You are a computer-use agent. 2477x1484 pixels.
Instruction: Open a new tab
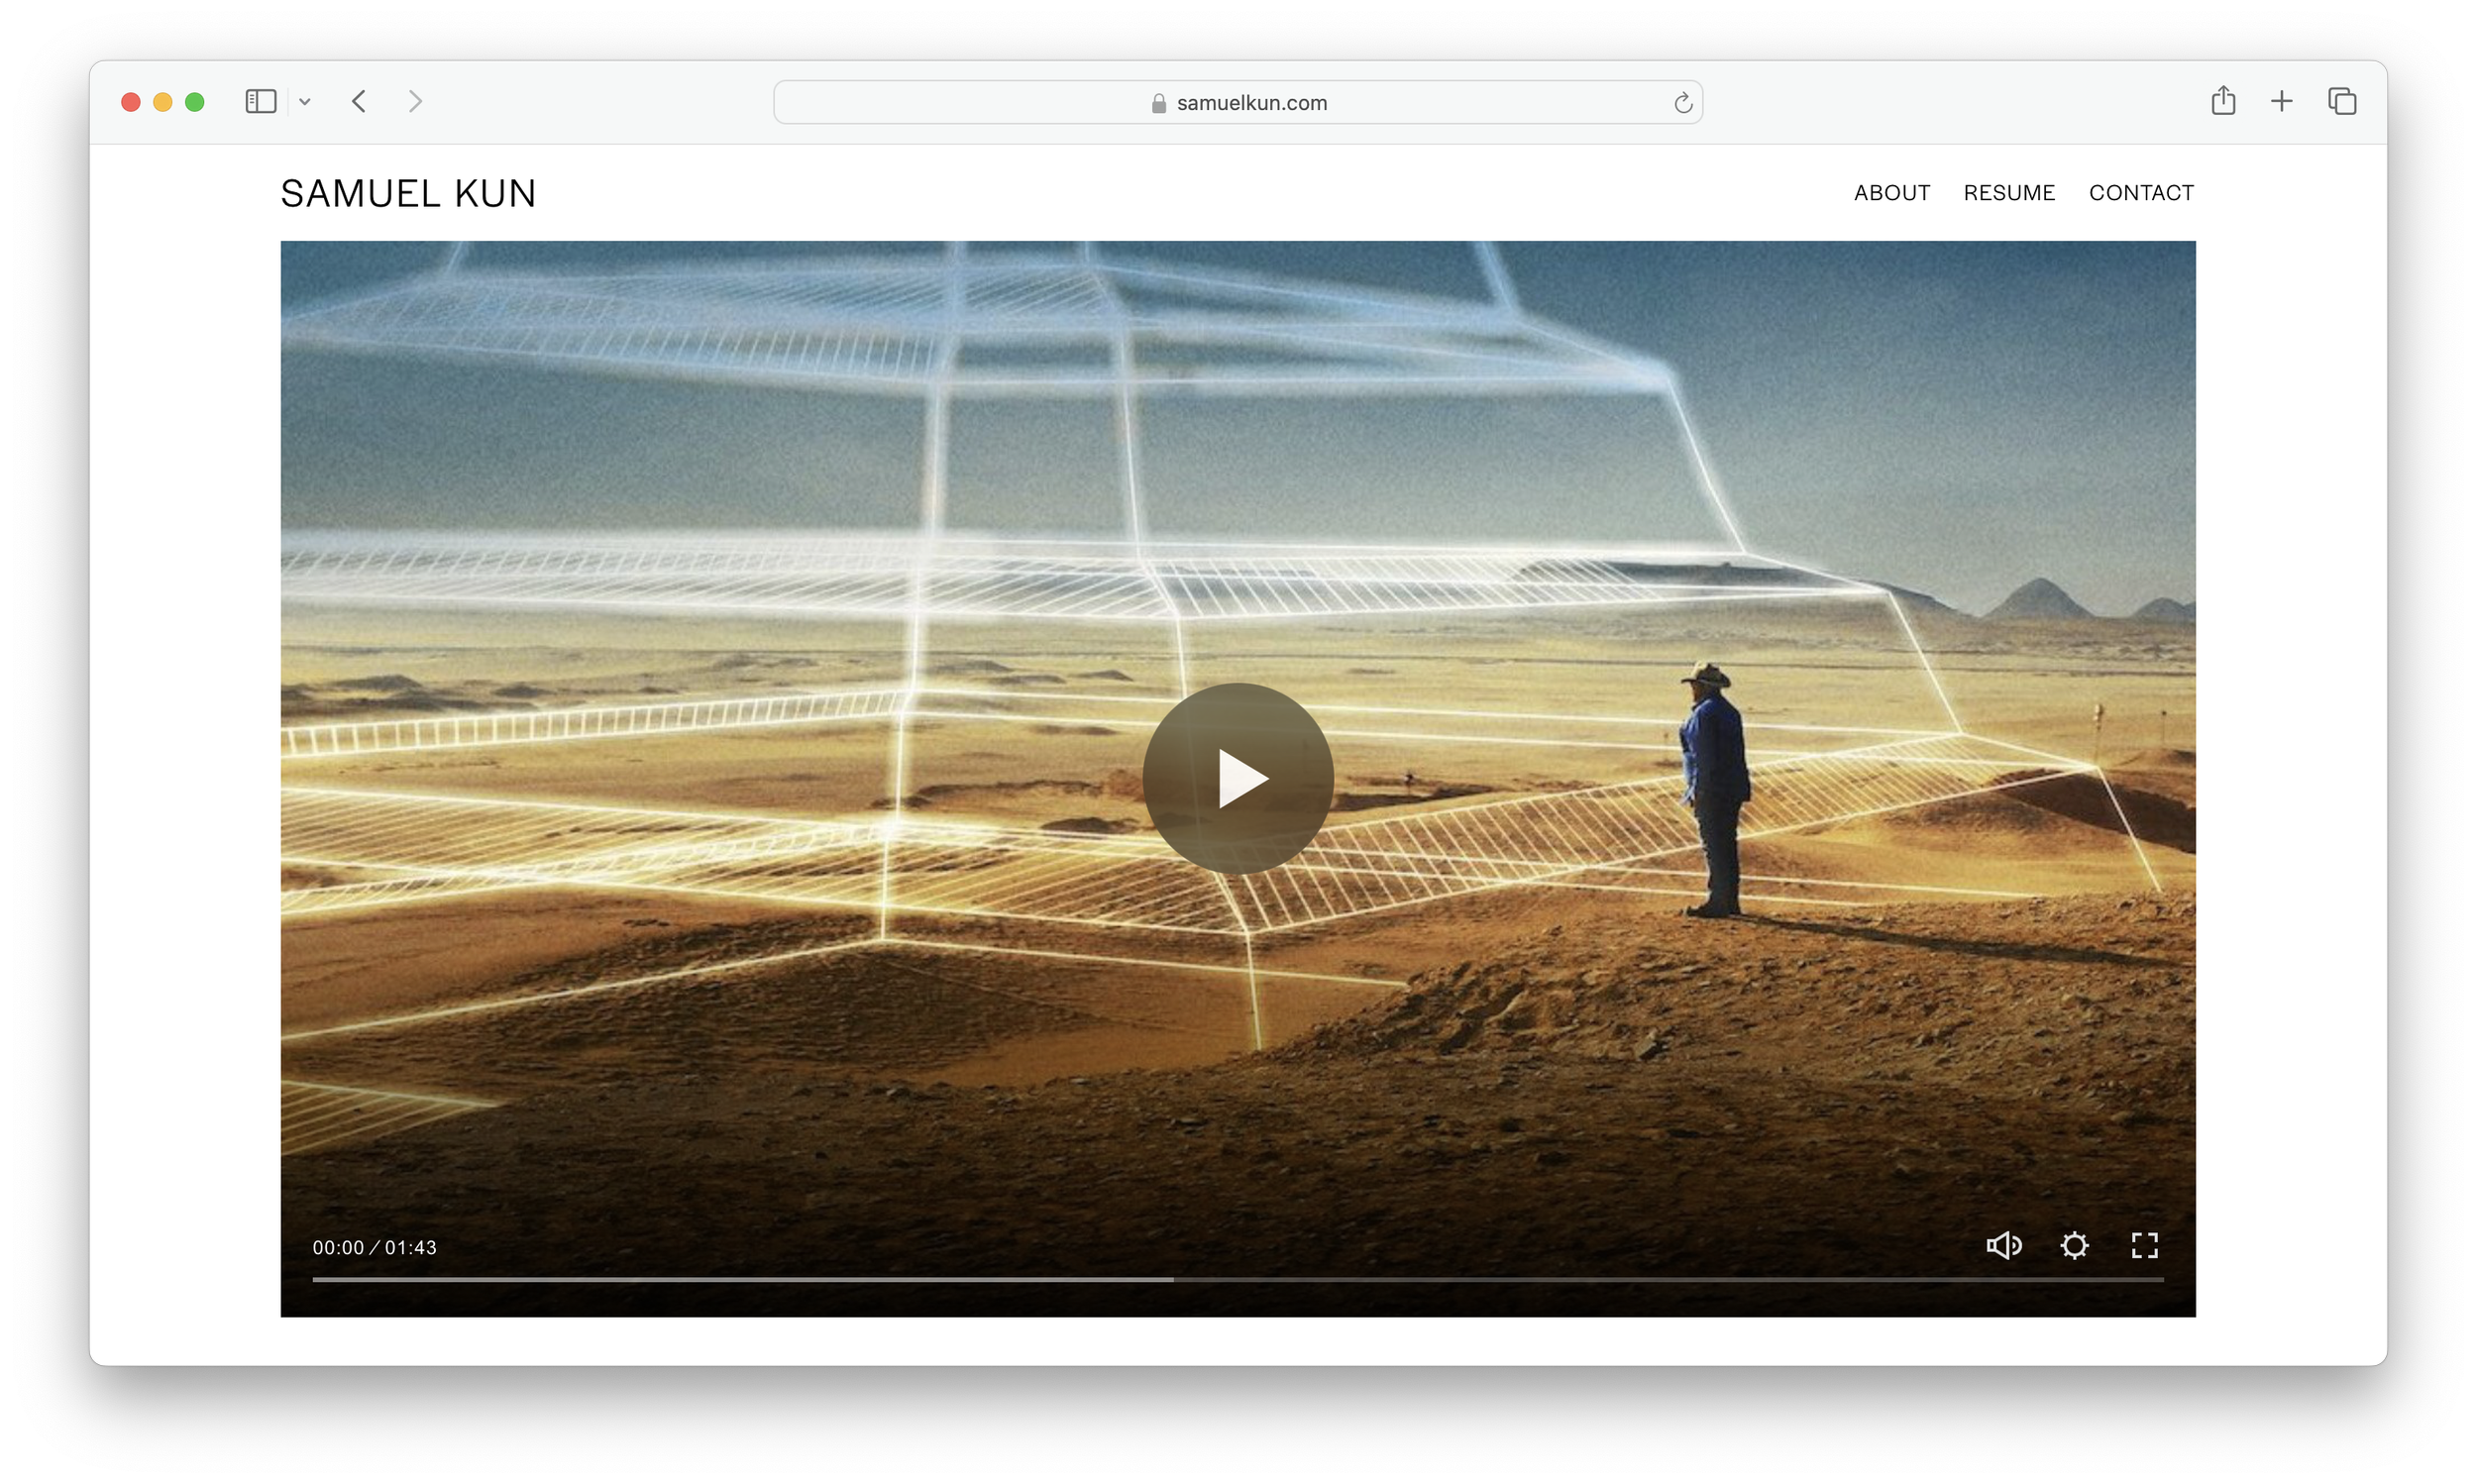pyautogui.click(x=2281, y=101)
